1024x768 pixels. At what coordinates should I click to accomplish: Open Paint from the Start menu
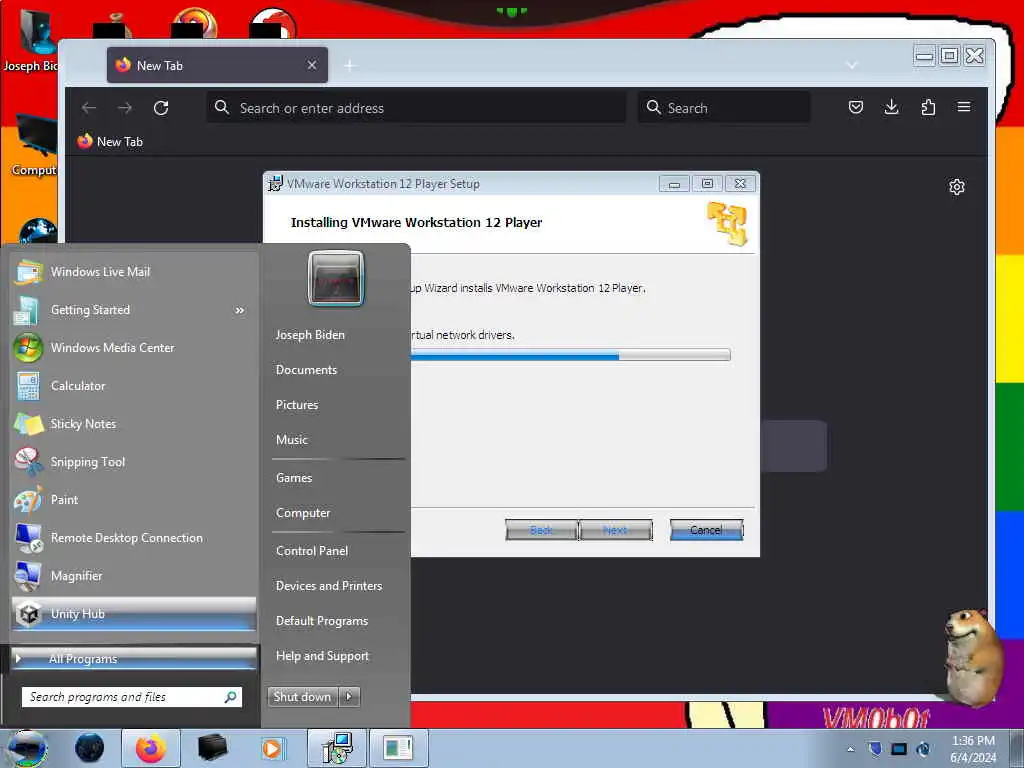coord(134,500)
